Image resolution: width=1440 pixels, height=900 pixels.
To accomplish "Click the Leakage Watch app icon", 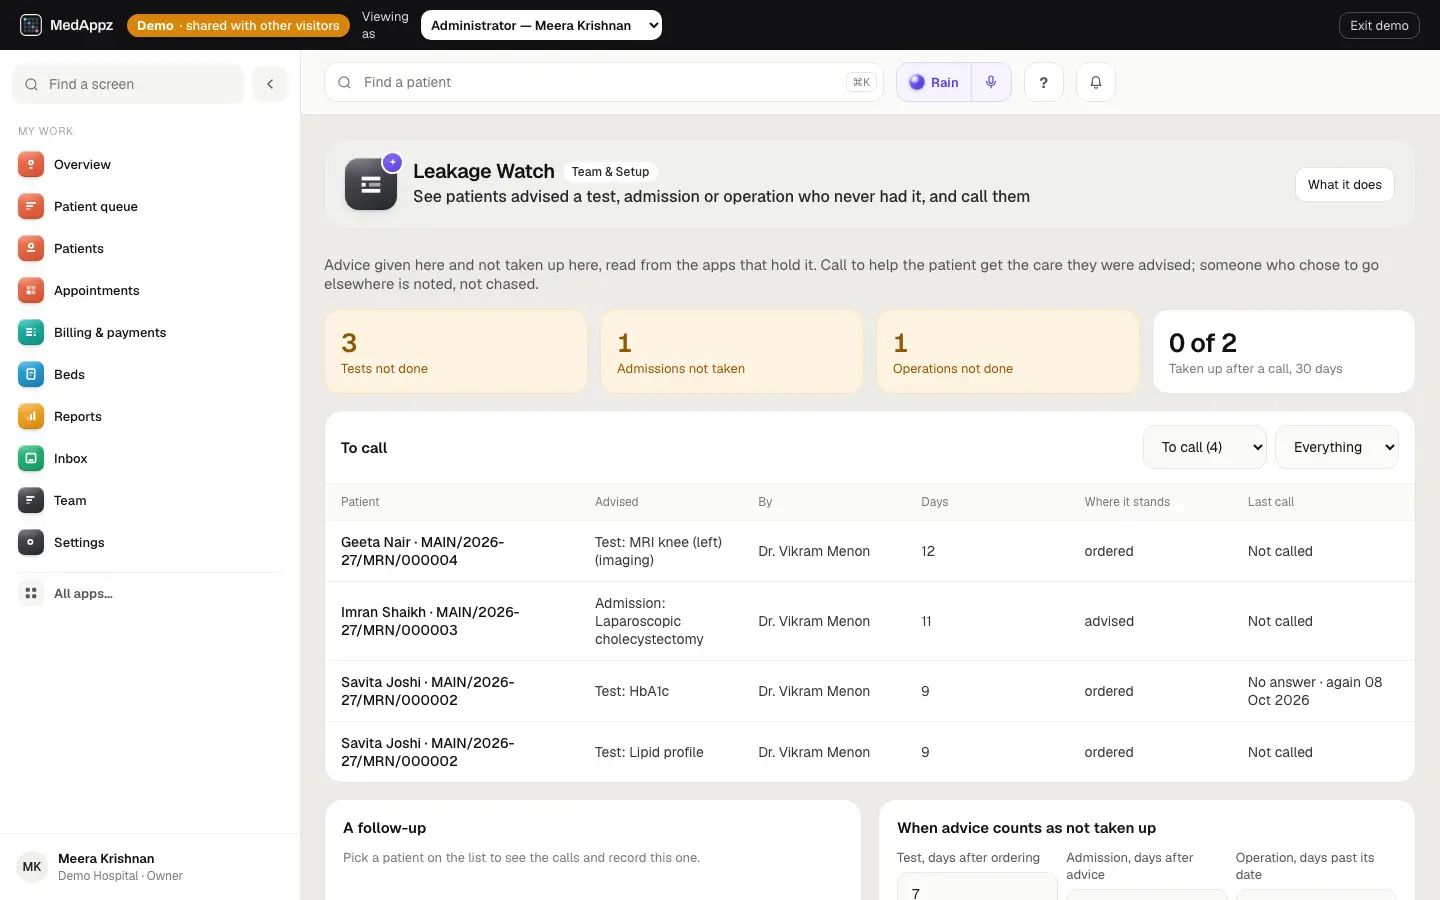I will [371, 184].
